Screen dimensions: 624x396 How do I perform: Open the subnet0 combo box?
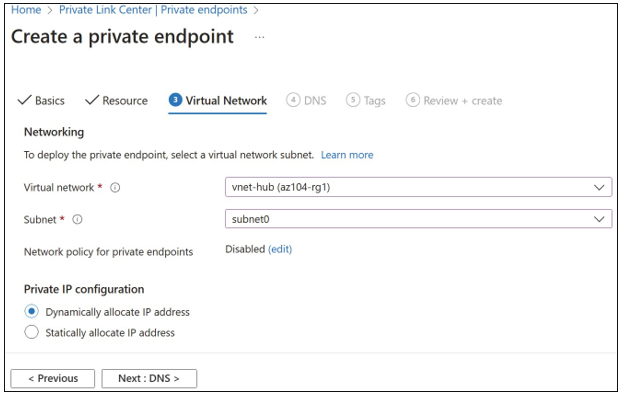(418, 219)
